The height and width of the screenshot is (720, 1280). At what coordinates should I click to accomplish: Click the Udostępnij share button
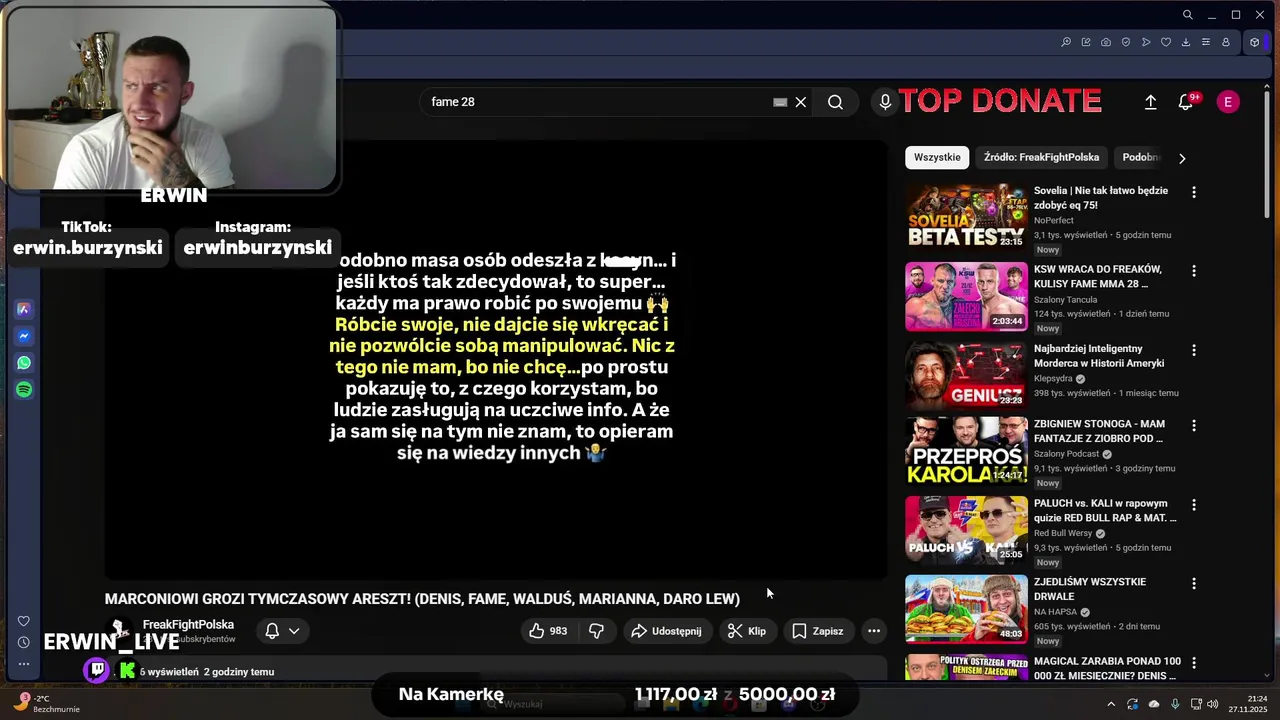click(x=666, y=631)
